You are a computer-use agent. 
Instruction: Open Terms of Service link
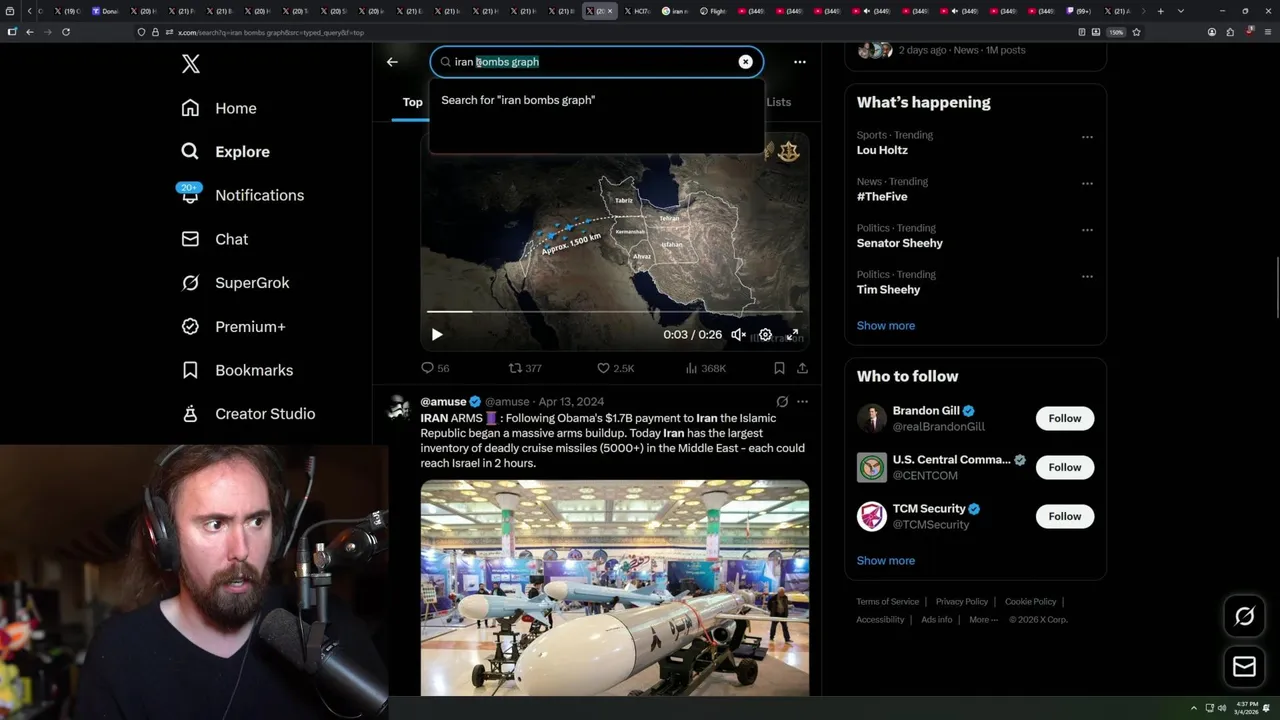coord(887,602)
